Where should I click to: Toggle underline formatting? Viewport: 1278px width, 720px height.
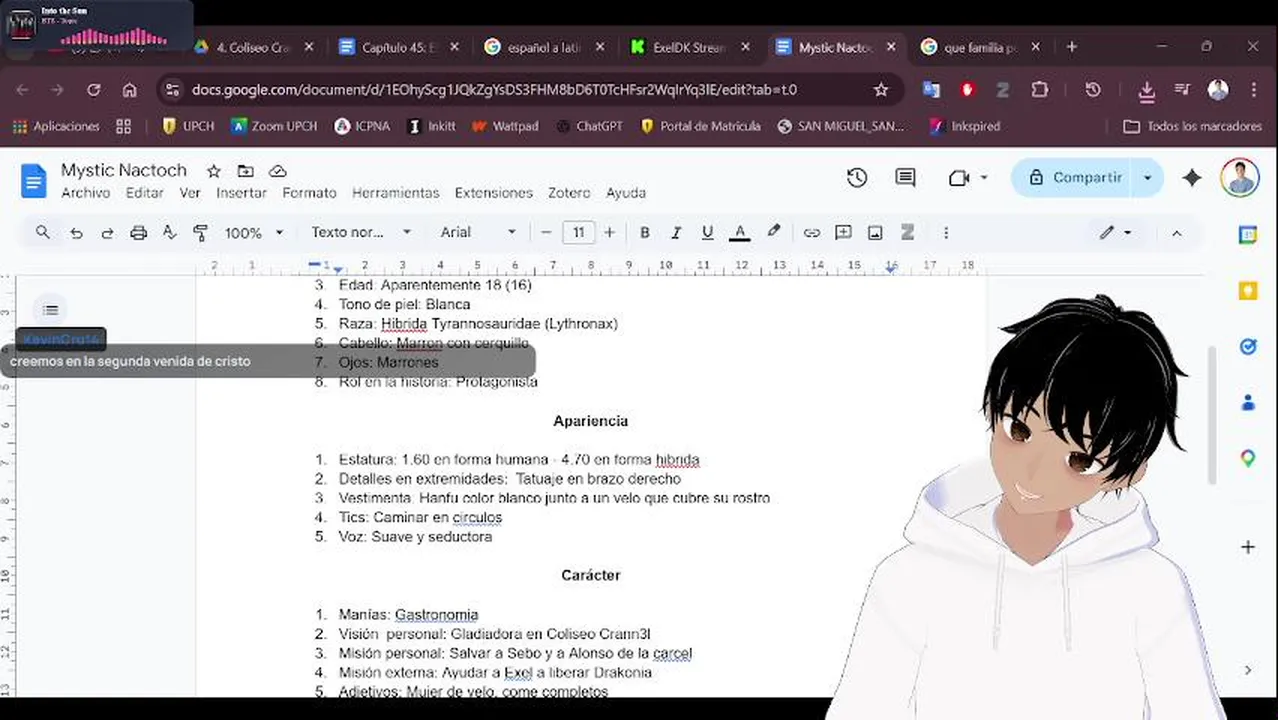pos(708,232)
